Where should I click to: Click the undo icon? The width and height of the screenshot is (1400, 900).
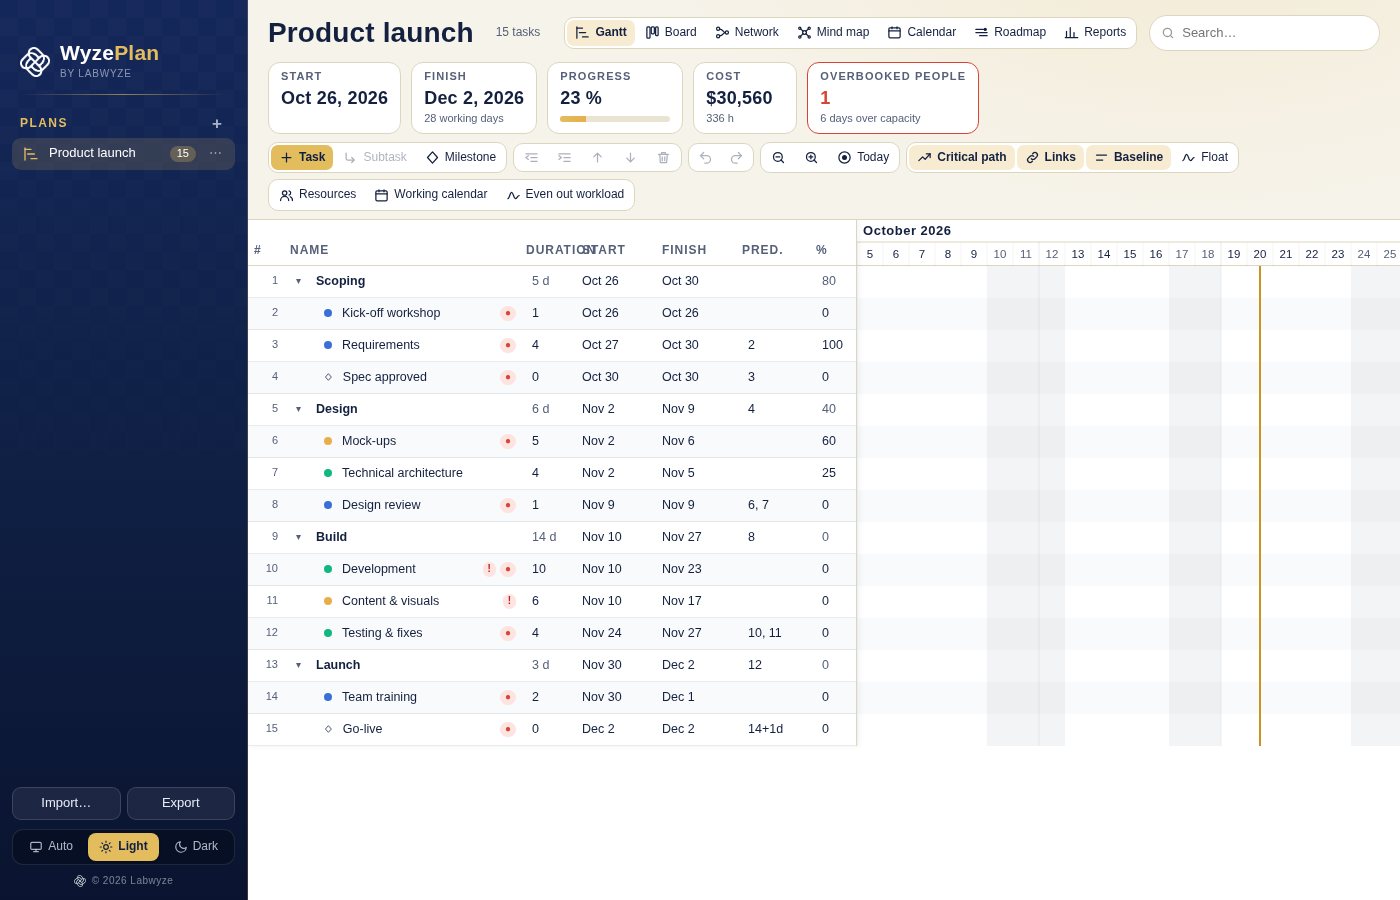(705, 158)
